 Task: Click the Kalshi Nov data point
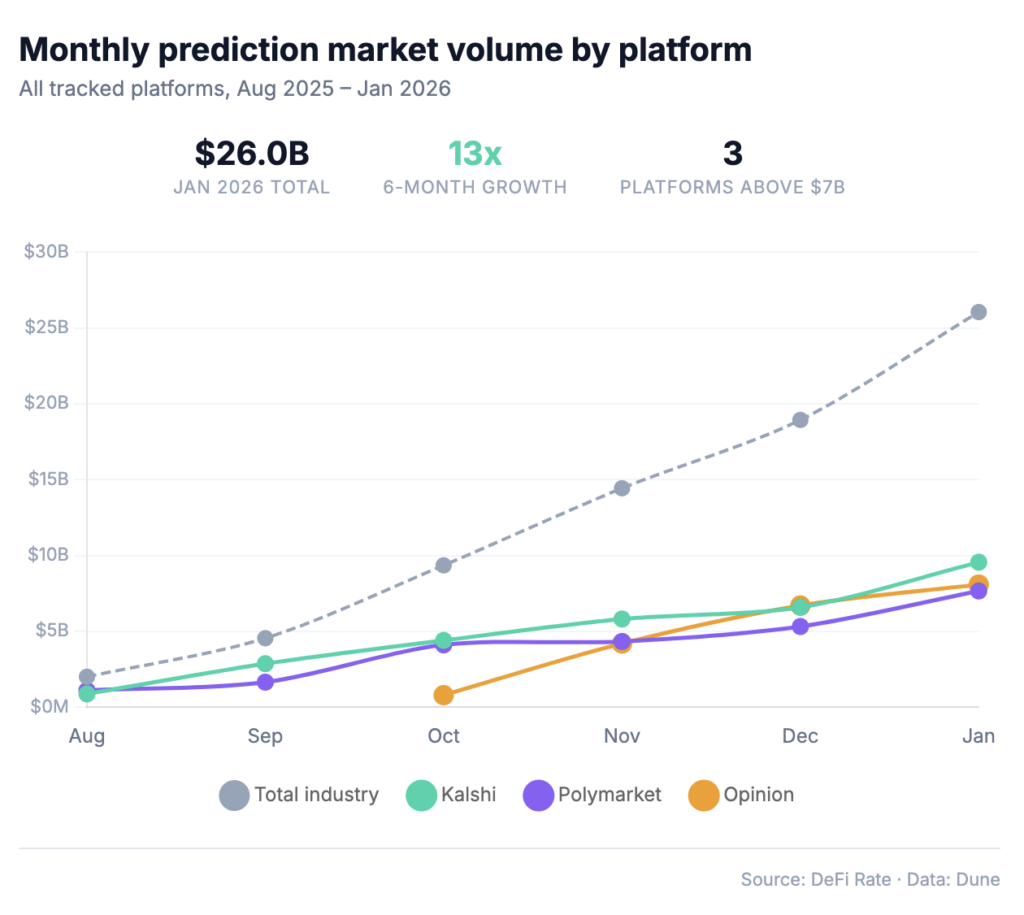click(x=621, y=619)
